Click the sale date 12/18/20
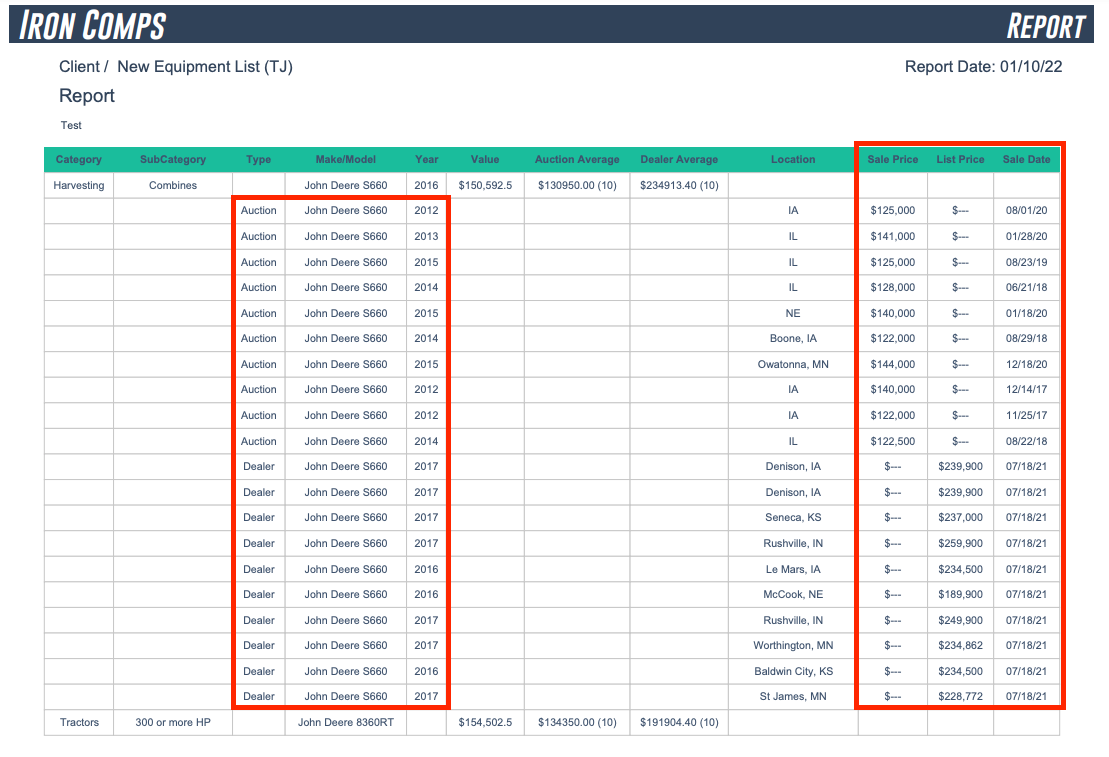Viewport: 1109px width, 757px height. click(1026, 364)
